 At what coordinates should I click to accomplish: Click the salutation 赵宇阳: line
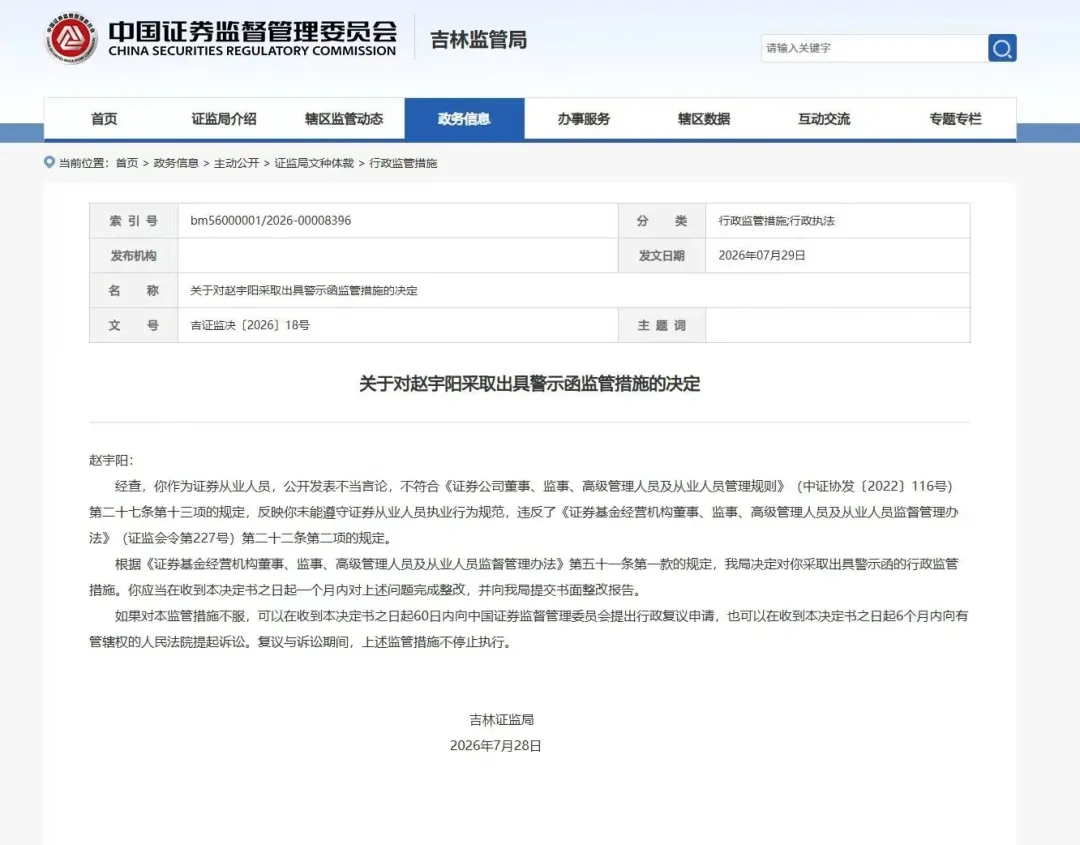pos(111,461)
